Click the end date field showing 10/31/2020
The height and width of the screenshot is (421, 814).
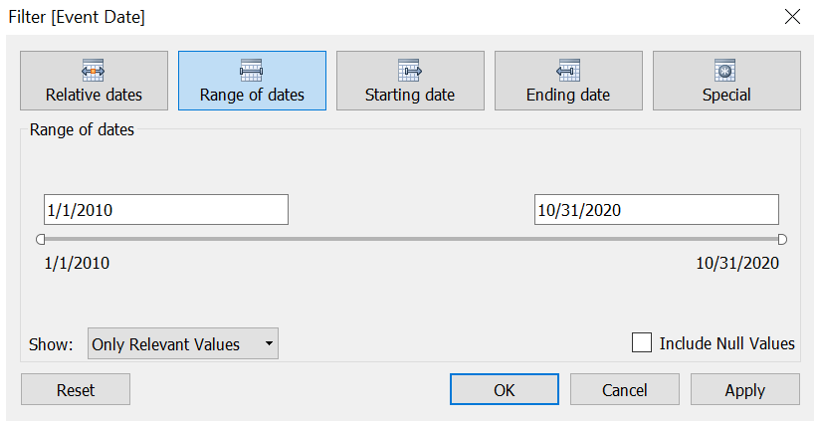[656, 210]
